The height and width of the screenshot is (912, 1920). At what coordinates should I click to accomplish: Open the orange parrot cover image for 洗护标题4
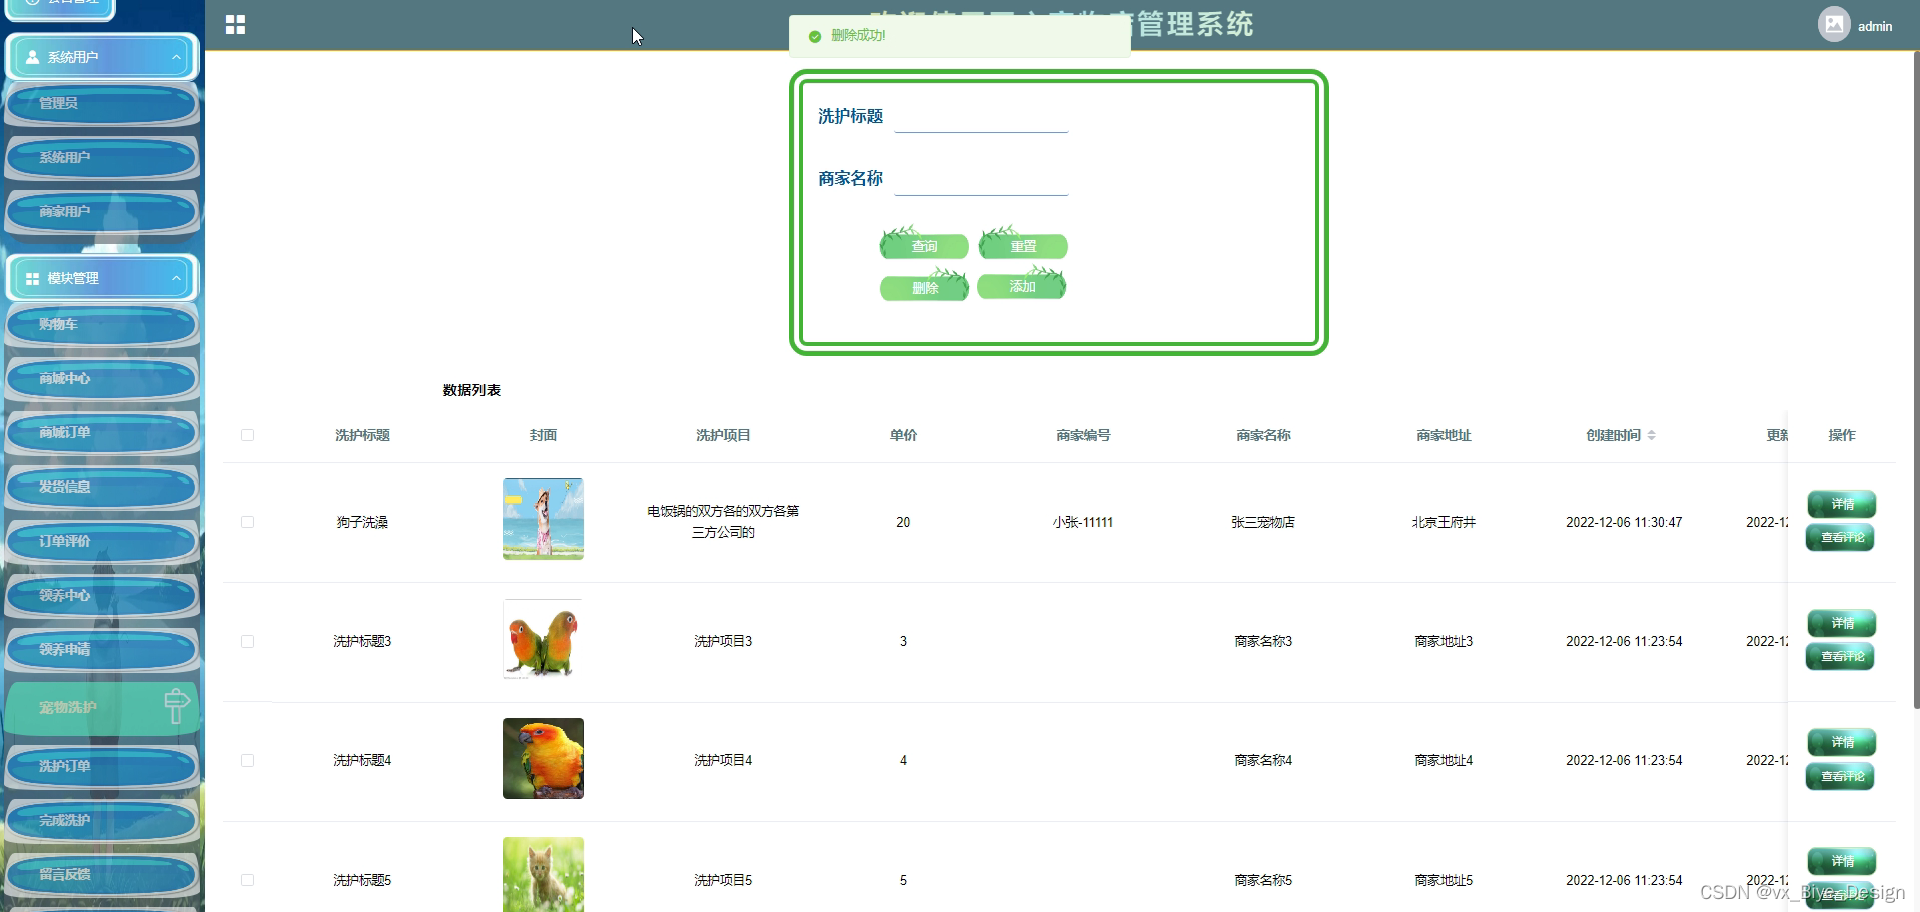point(543,758)
